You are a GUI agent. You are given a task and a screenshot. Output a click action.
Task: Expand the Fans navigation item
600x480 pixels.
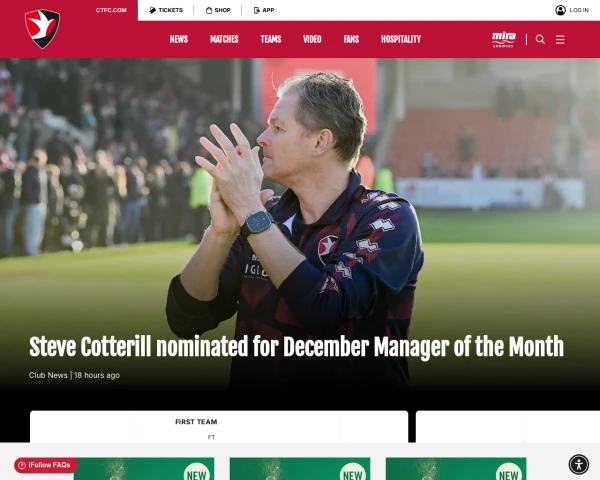[351, 39]
